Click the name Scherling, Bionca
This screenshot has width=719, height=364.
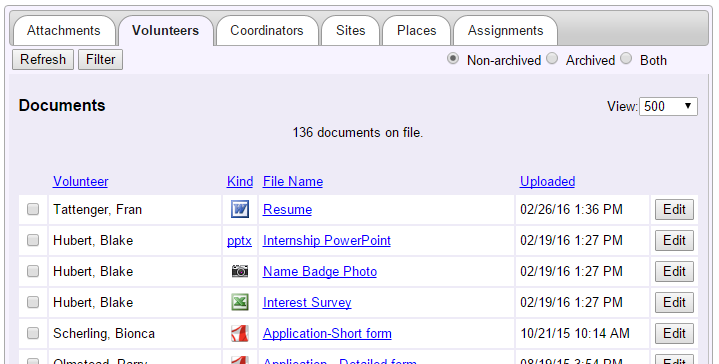(104, 333)
